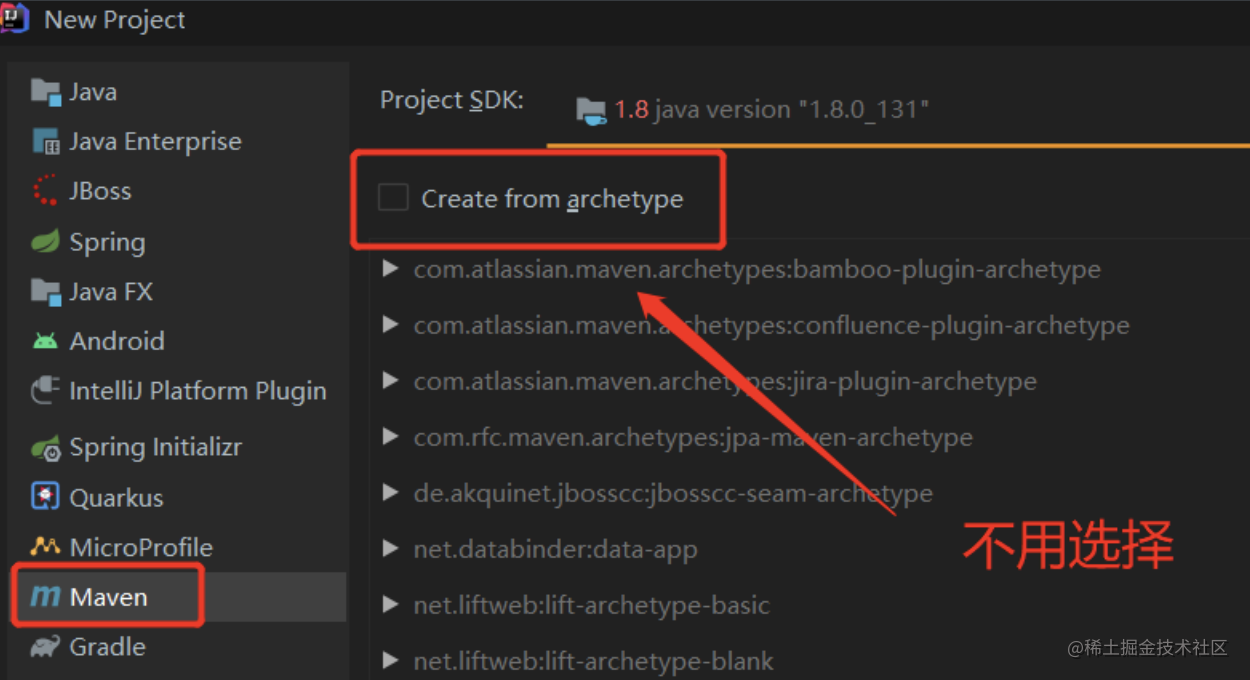The image size is (1250, 680).
Task: Click the New Project window title
Action: (x=115, y=20)
